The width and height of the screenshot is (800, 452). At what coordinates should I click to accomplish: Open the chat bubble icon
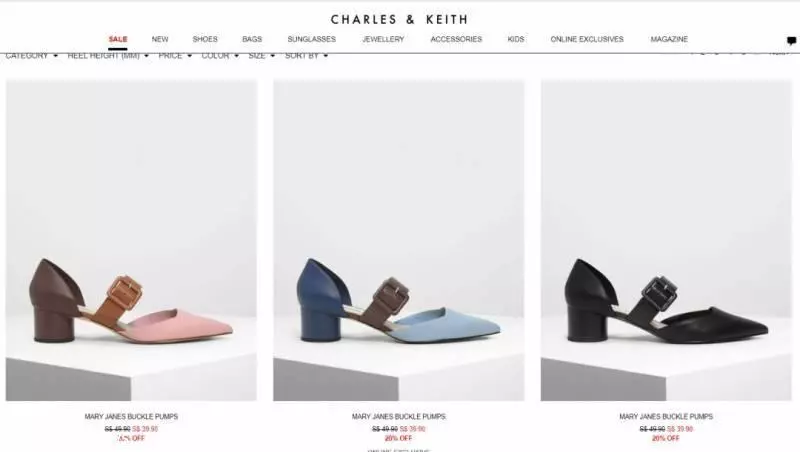click(x=791, y=41)
